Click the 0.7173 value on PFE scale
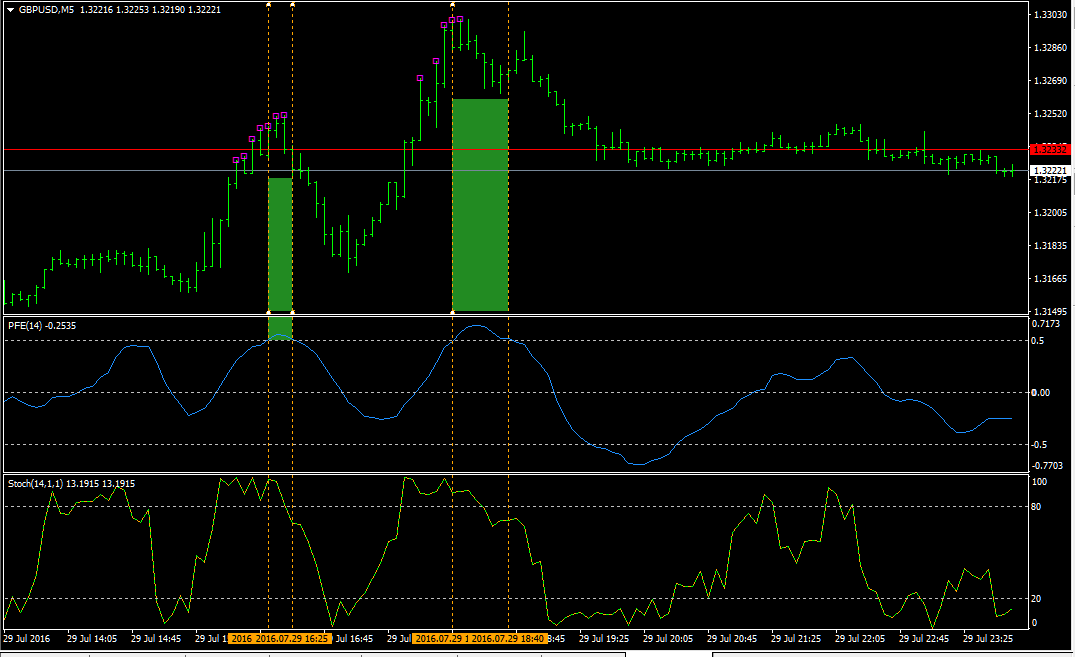Viewport: 1075px width, 657px height. [x=1046, y=324]
